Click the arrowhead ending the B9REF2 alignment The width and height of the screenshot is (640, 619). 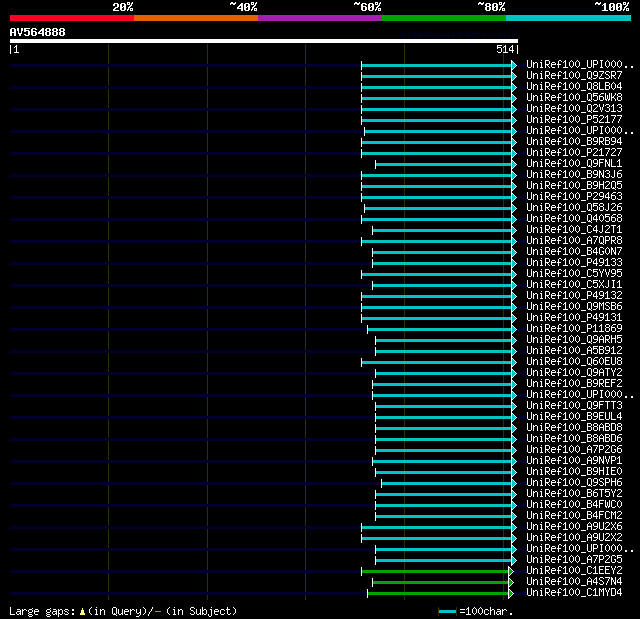pos(514,384)
